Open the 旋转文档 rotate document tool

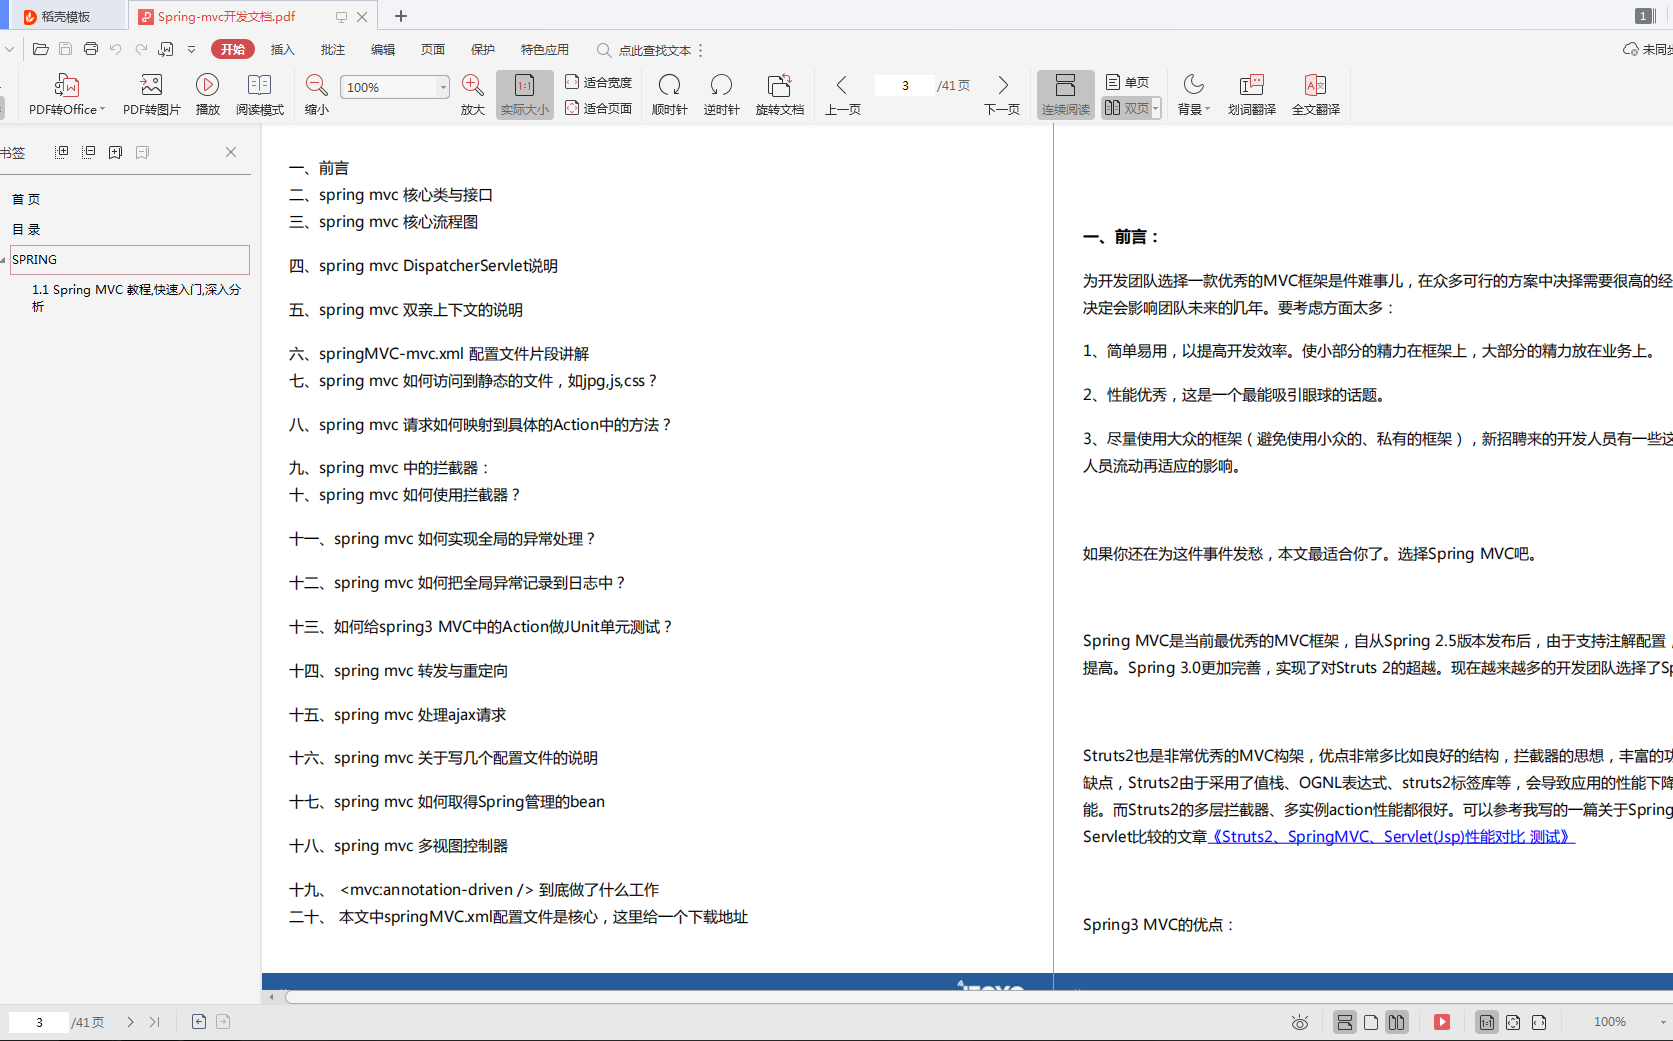(779, 95)
